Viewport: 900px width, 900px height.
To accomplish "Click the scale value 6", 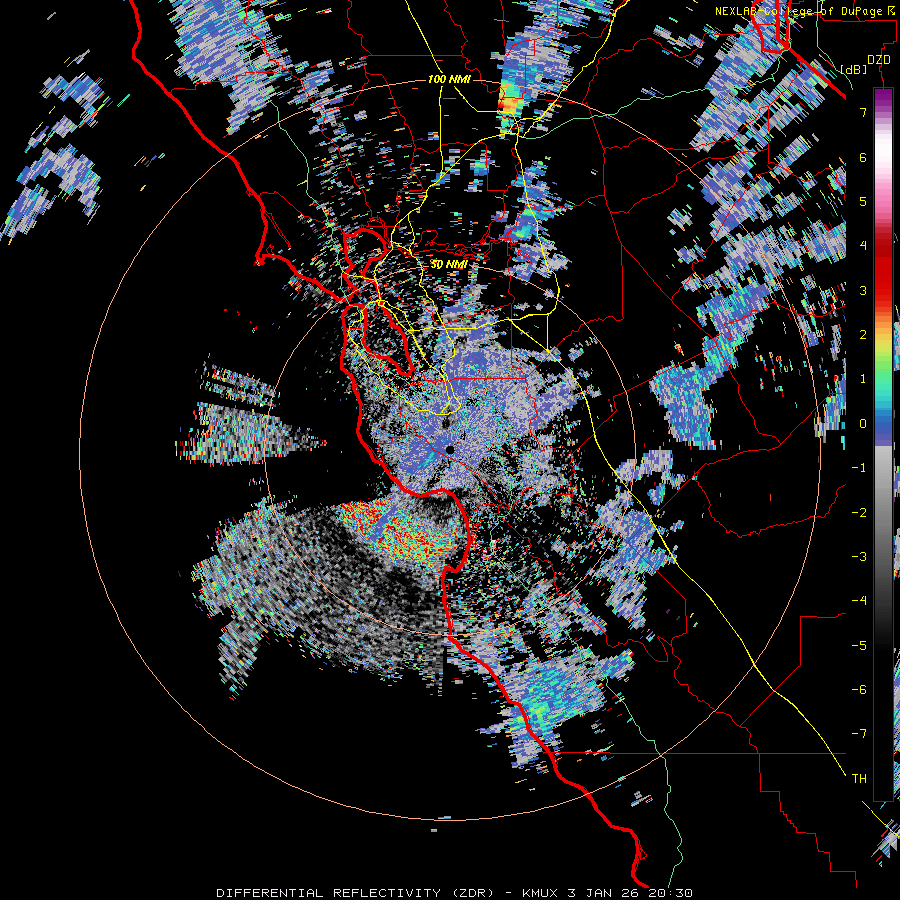I will pyautogui.click(x=863, y=157).
